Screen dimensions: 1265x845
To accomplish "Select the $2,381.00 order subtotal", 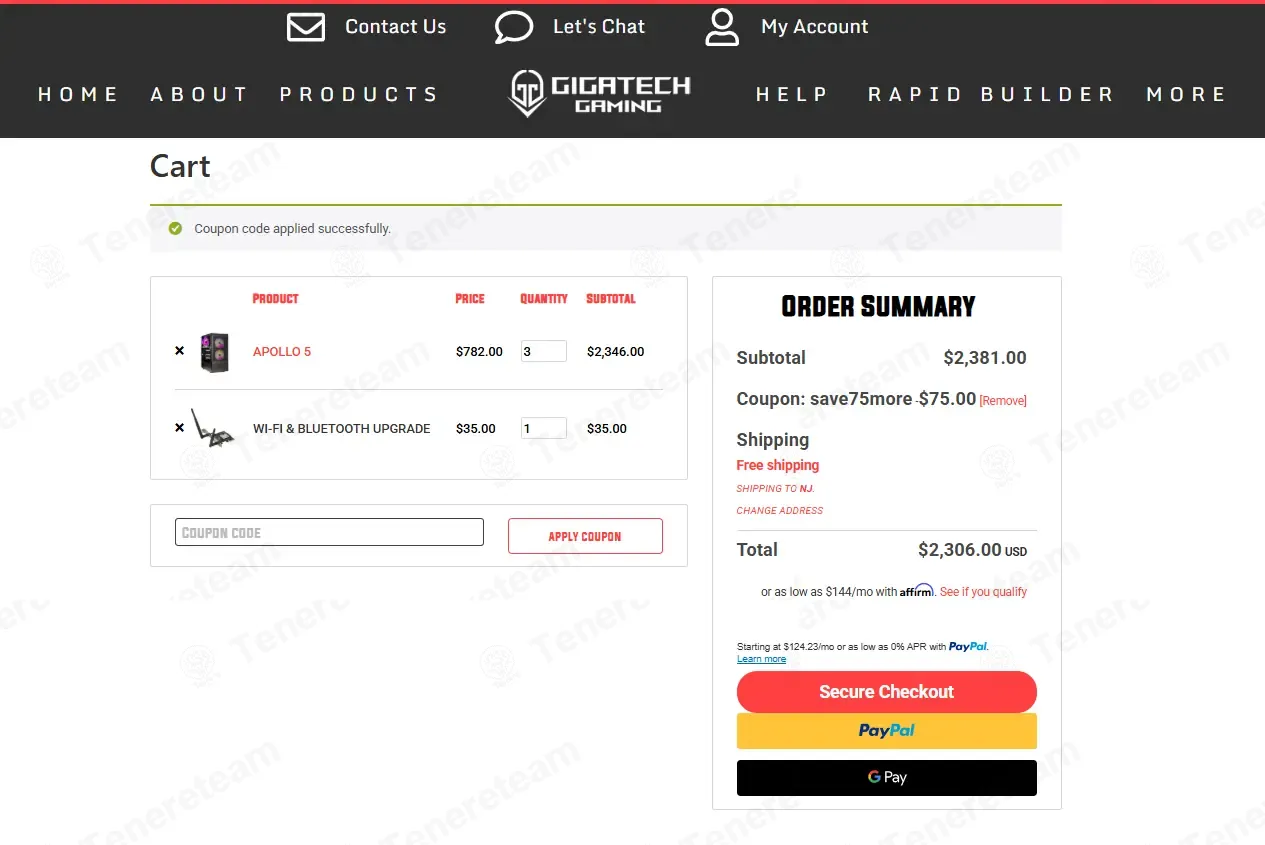I will point(985,358).
